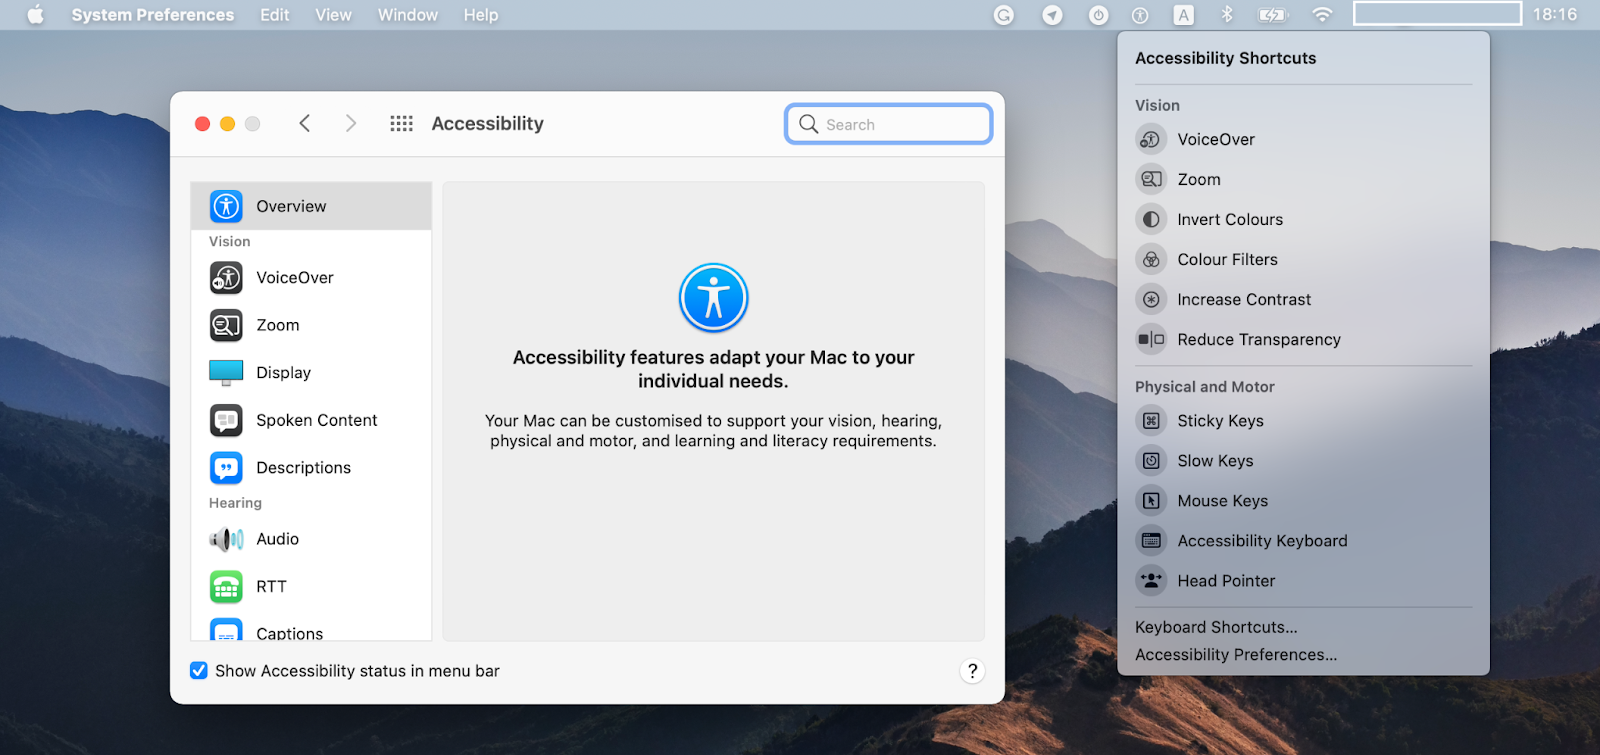Enable Sticky Keys in the shortcuts panel
Viewport: 1600px width, 755px height.
(1303, 421)
